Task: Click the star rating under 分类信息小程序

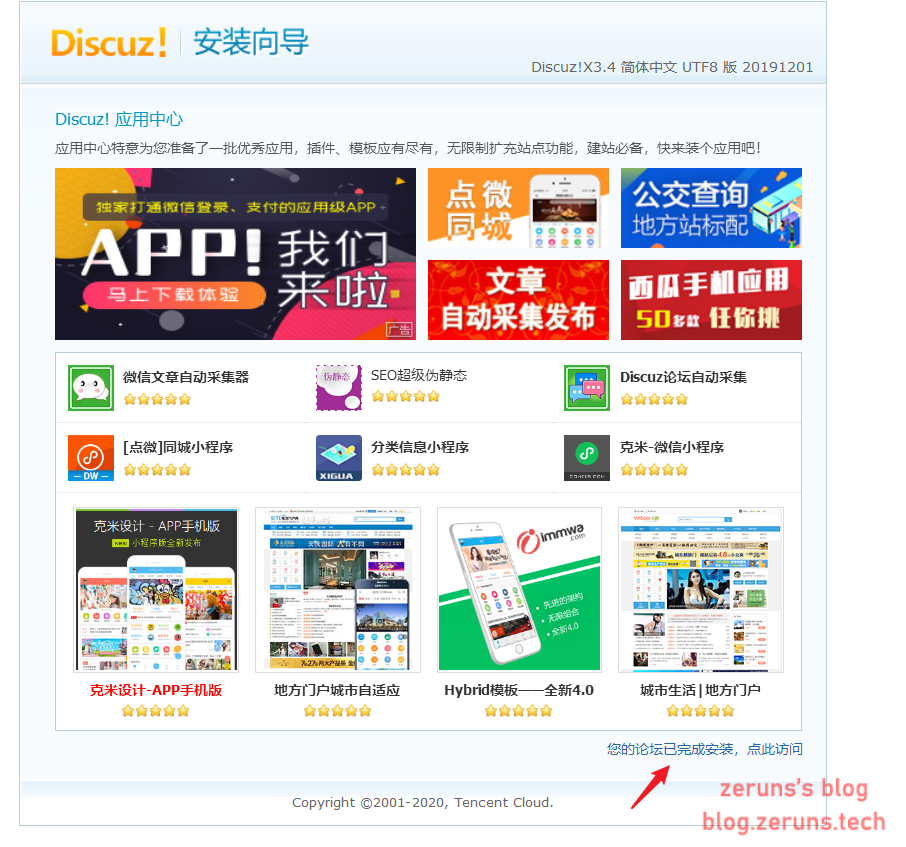Action: point(405,470)
